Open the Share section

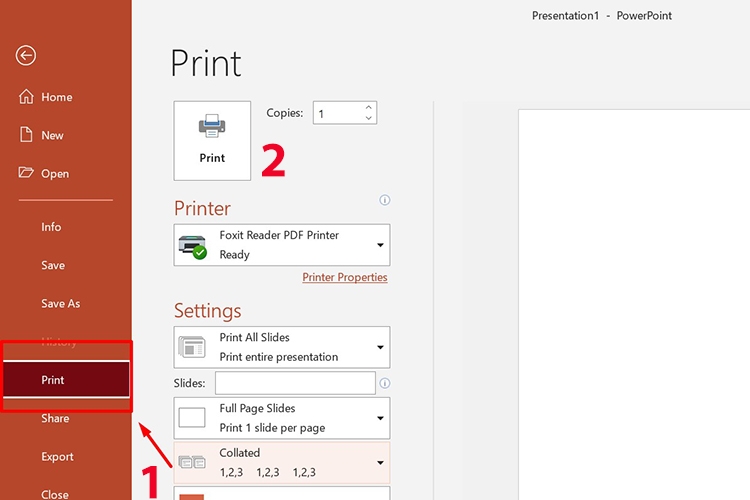(55, 418)
